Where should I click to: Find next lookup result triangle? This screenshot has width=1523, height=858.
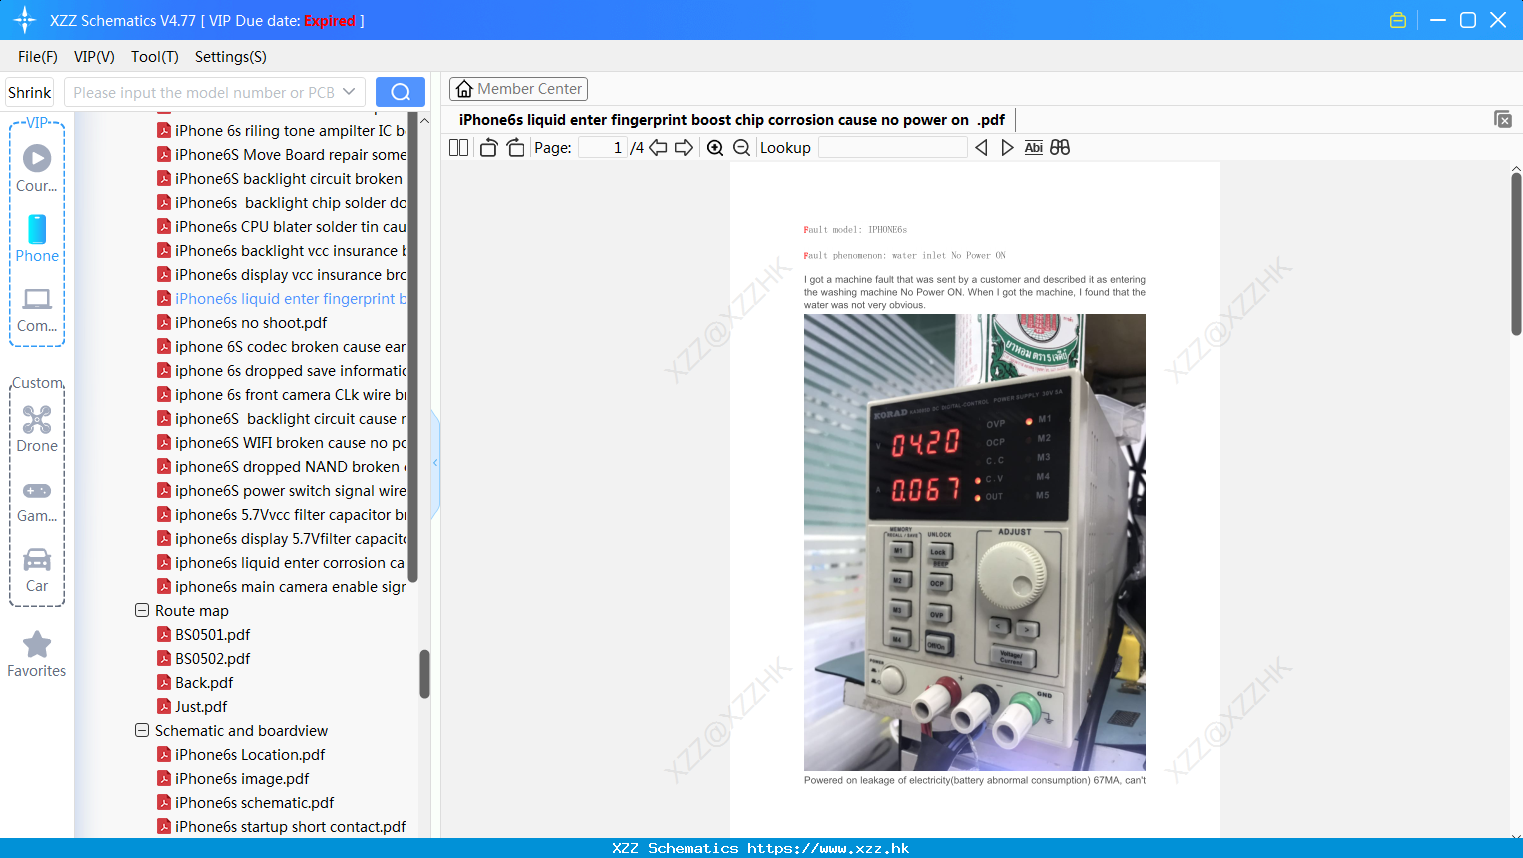pos(1007,148)
